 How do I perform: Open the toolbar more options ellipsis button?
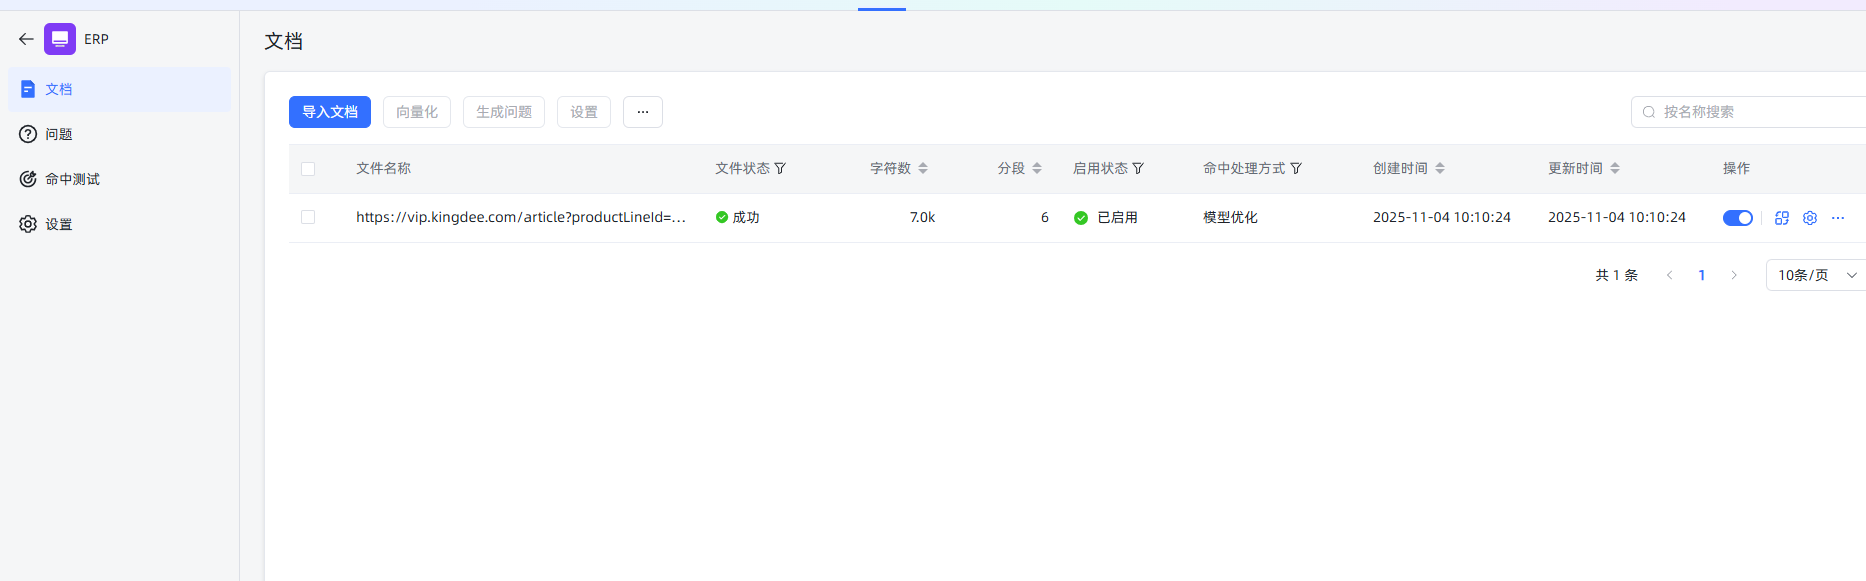click(x=643, y=112)
